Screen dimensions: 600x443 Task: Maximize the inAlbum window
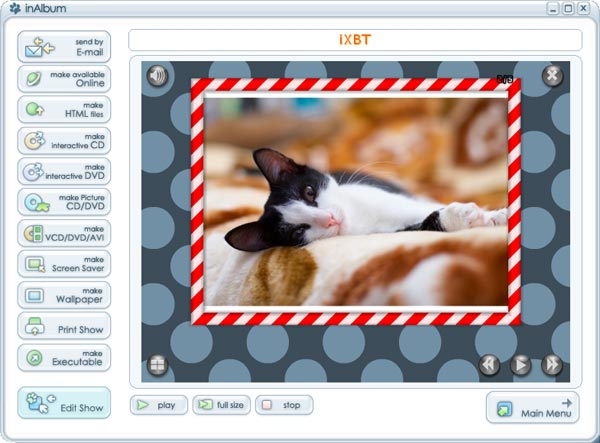(568, 8)
